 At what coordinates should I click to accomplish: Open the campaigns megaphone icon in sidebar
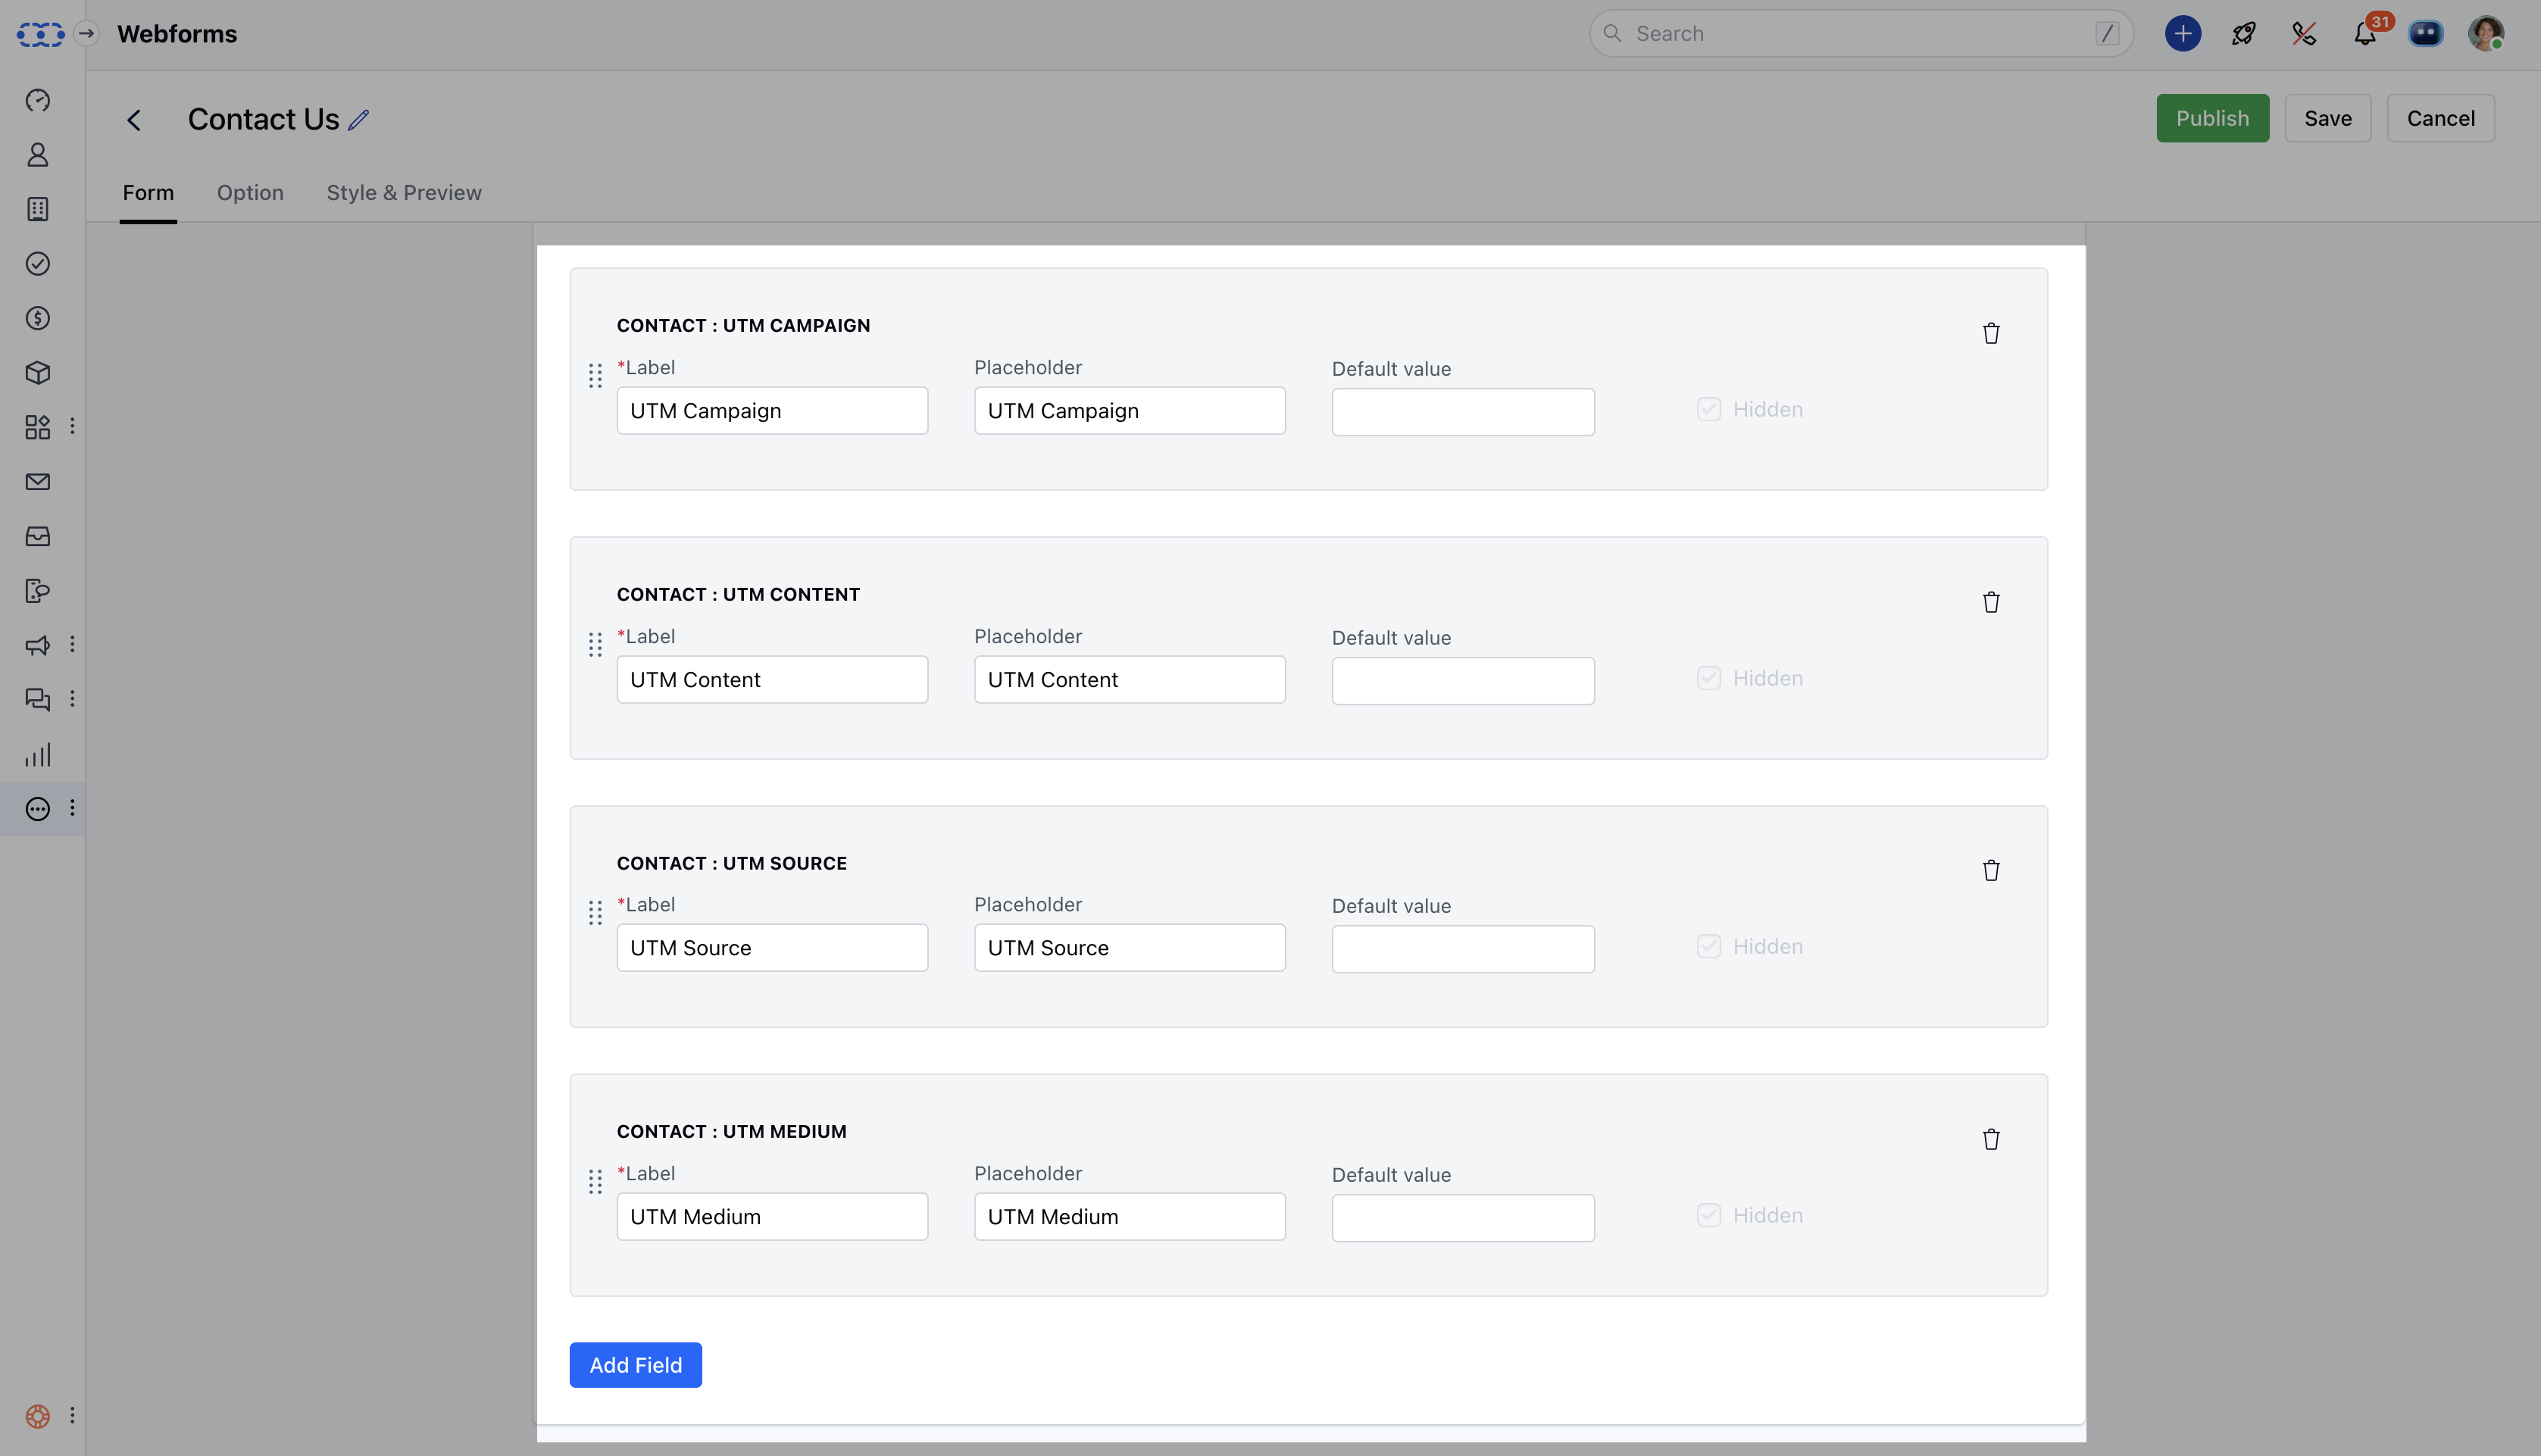pos(38,646)
